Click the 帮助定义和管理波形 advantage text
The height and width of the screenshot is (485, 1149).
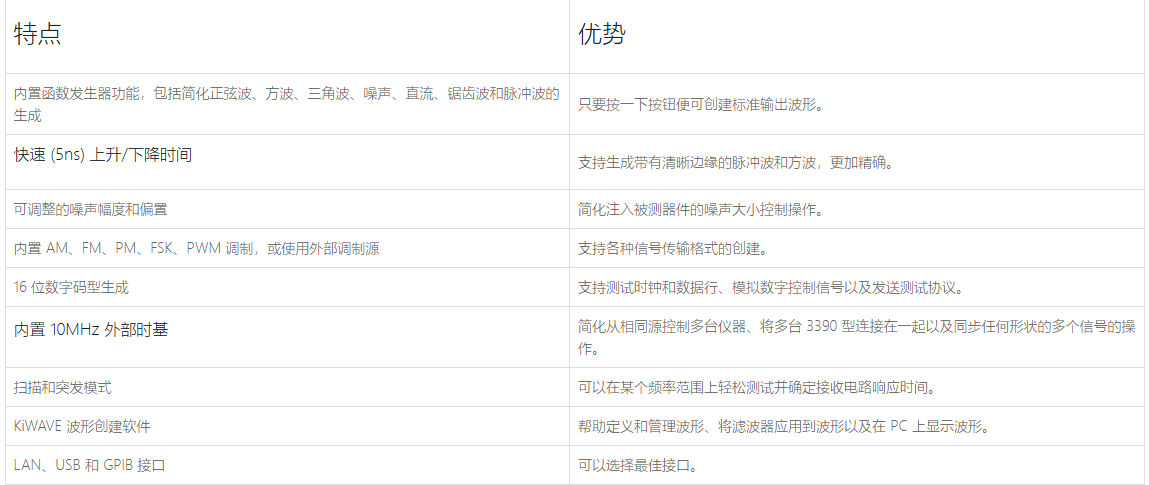pos(783,426)
